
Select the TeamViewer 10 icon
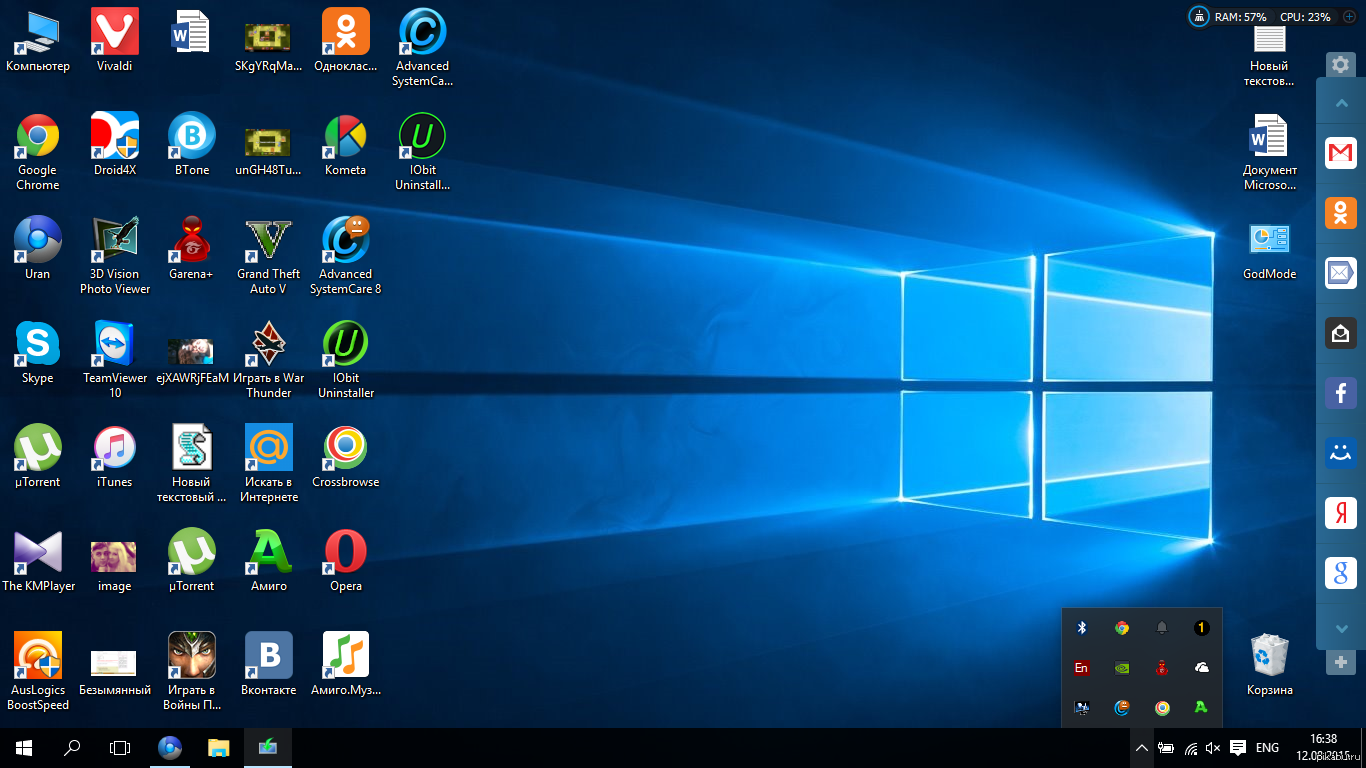pos(114,359)
